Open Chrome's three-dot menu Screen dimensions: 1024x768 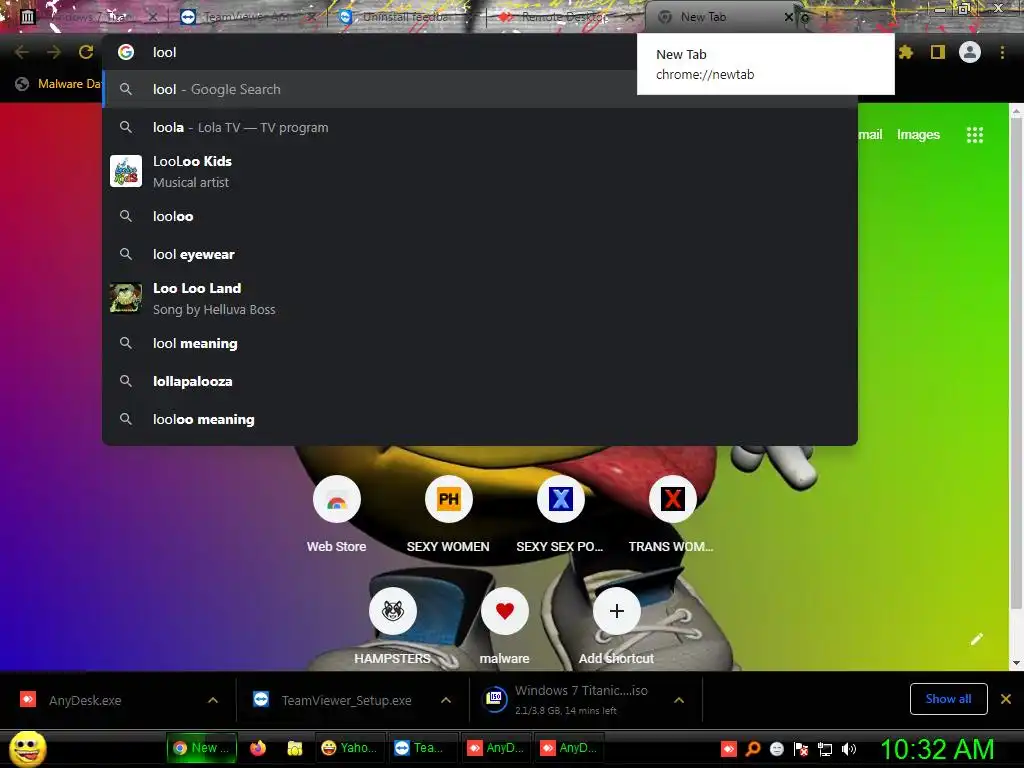(1002, 52)
